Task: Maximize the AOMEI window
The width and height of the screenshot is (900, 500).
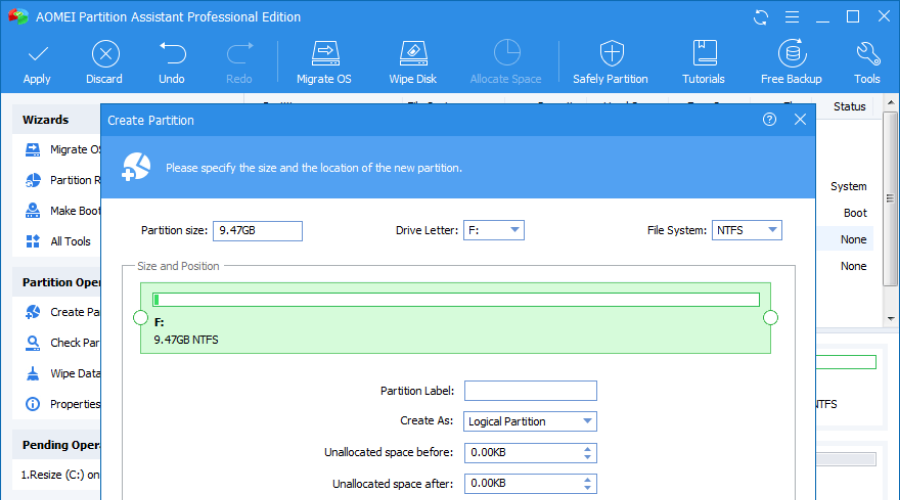Action: pos(853,17)
